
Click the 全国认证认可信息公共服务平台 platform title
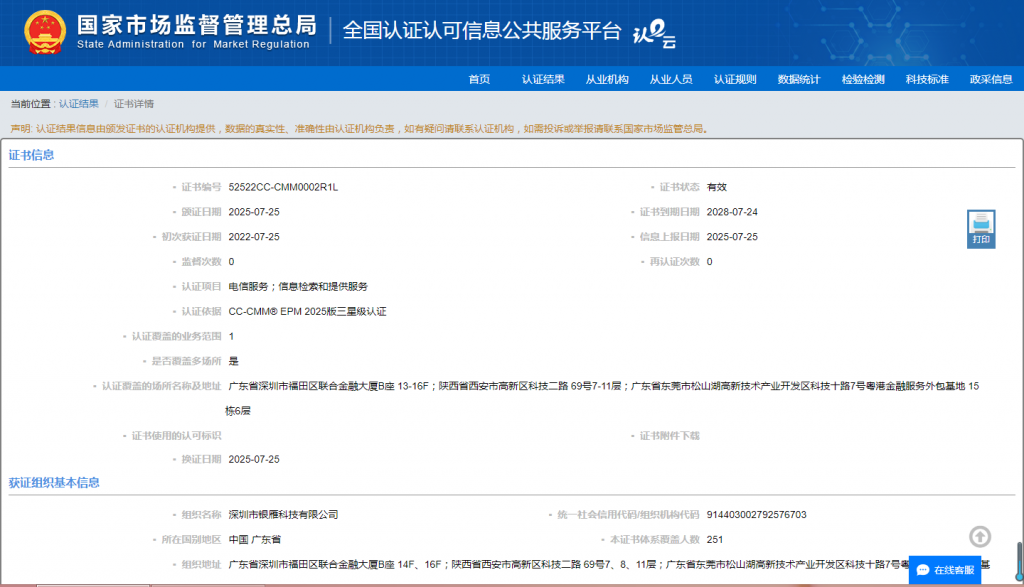pyautogui.click(x=482, y=30)
